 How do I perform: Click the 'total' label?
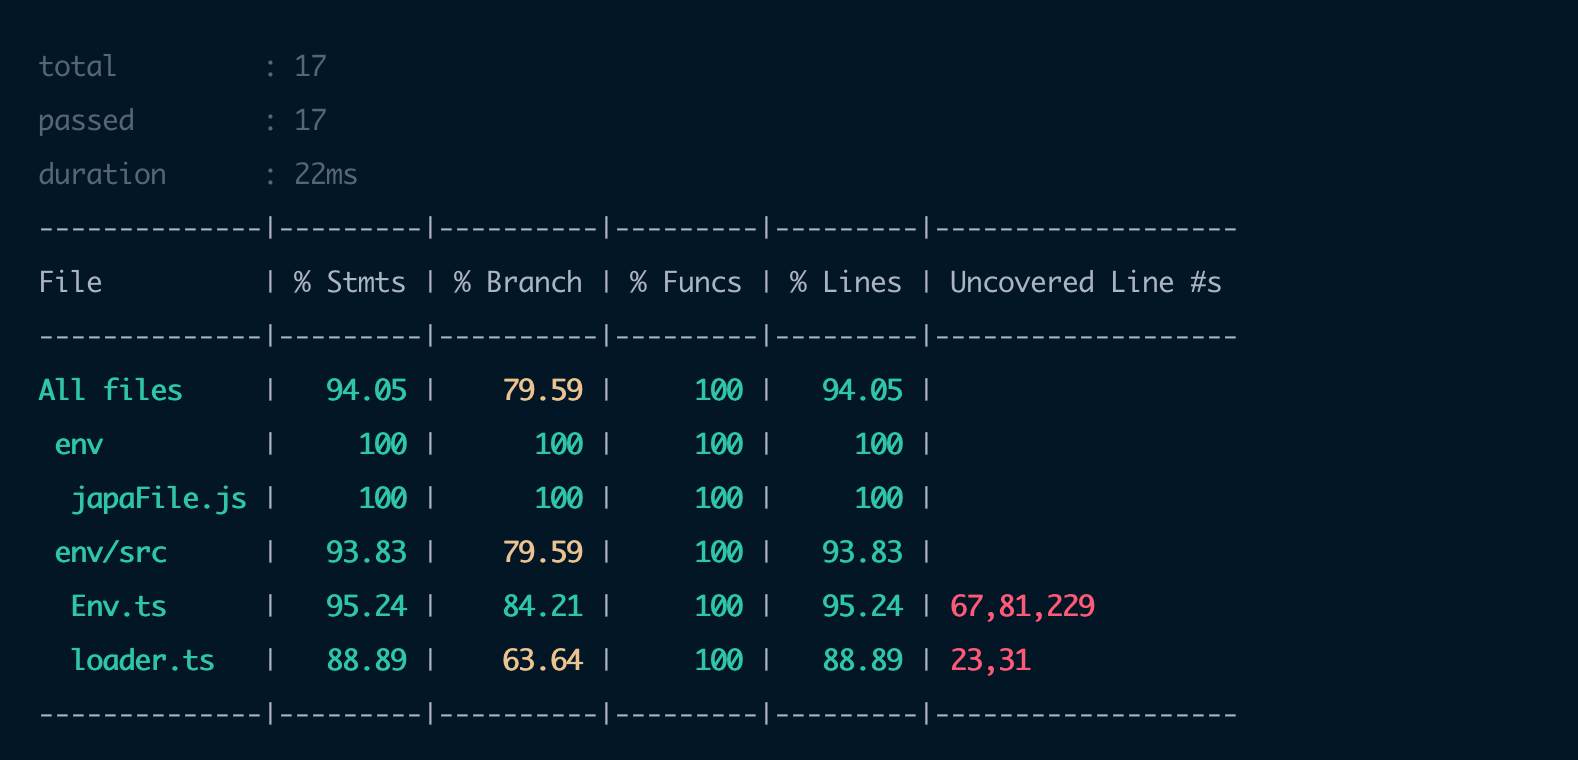pyautogui.click(x=77, y=66)
